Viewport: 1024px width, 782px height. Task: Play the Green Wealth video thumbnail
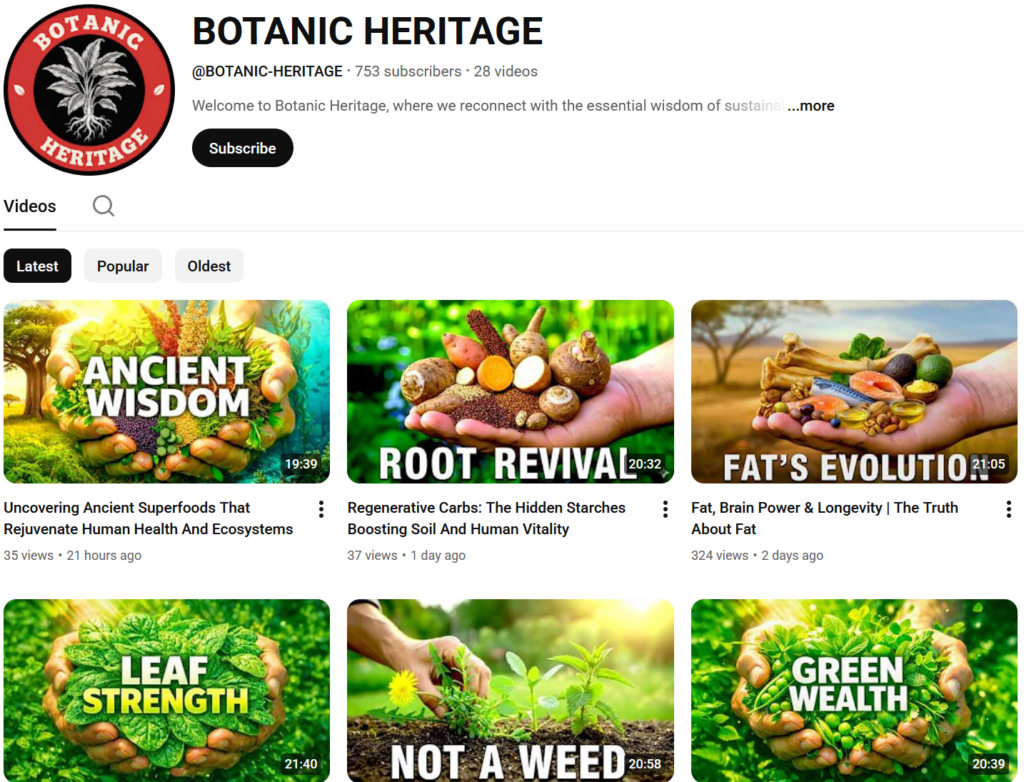point(854,691)
